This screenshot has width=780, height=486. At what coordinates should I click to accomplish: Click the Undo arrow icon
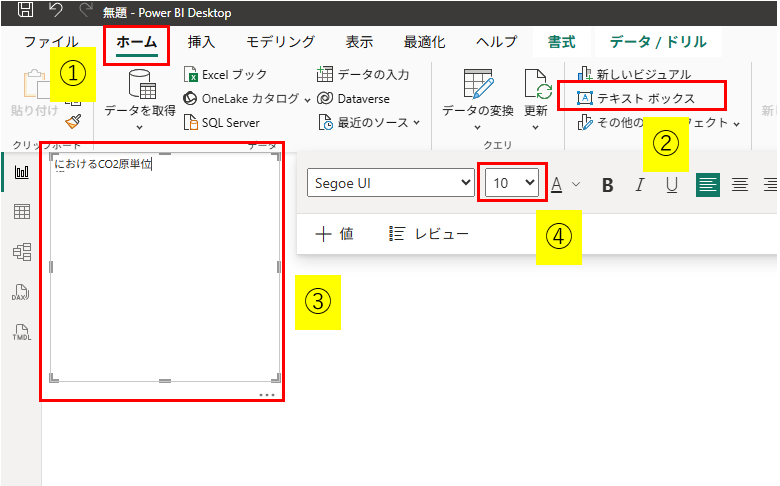click(x=56, y=10)
